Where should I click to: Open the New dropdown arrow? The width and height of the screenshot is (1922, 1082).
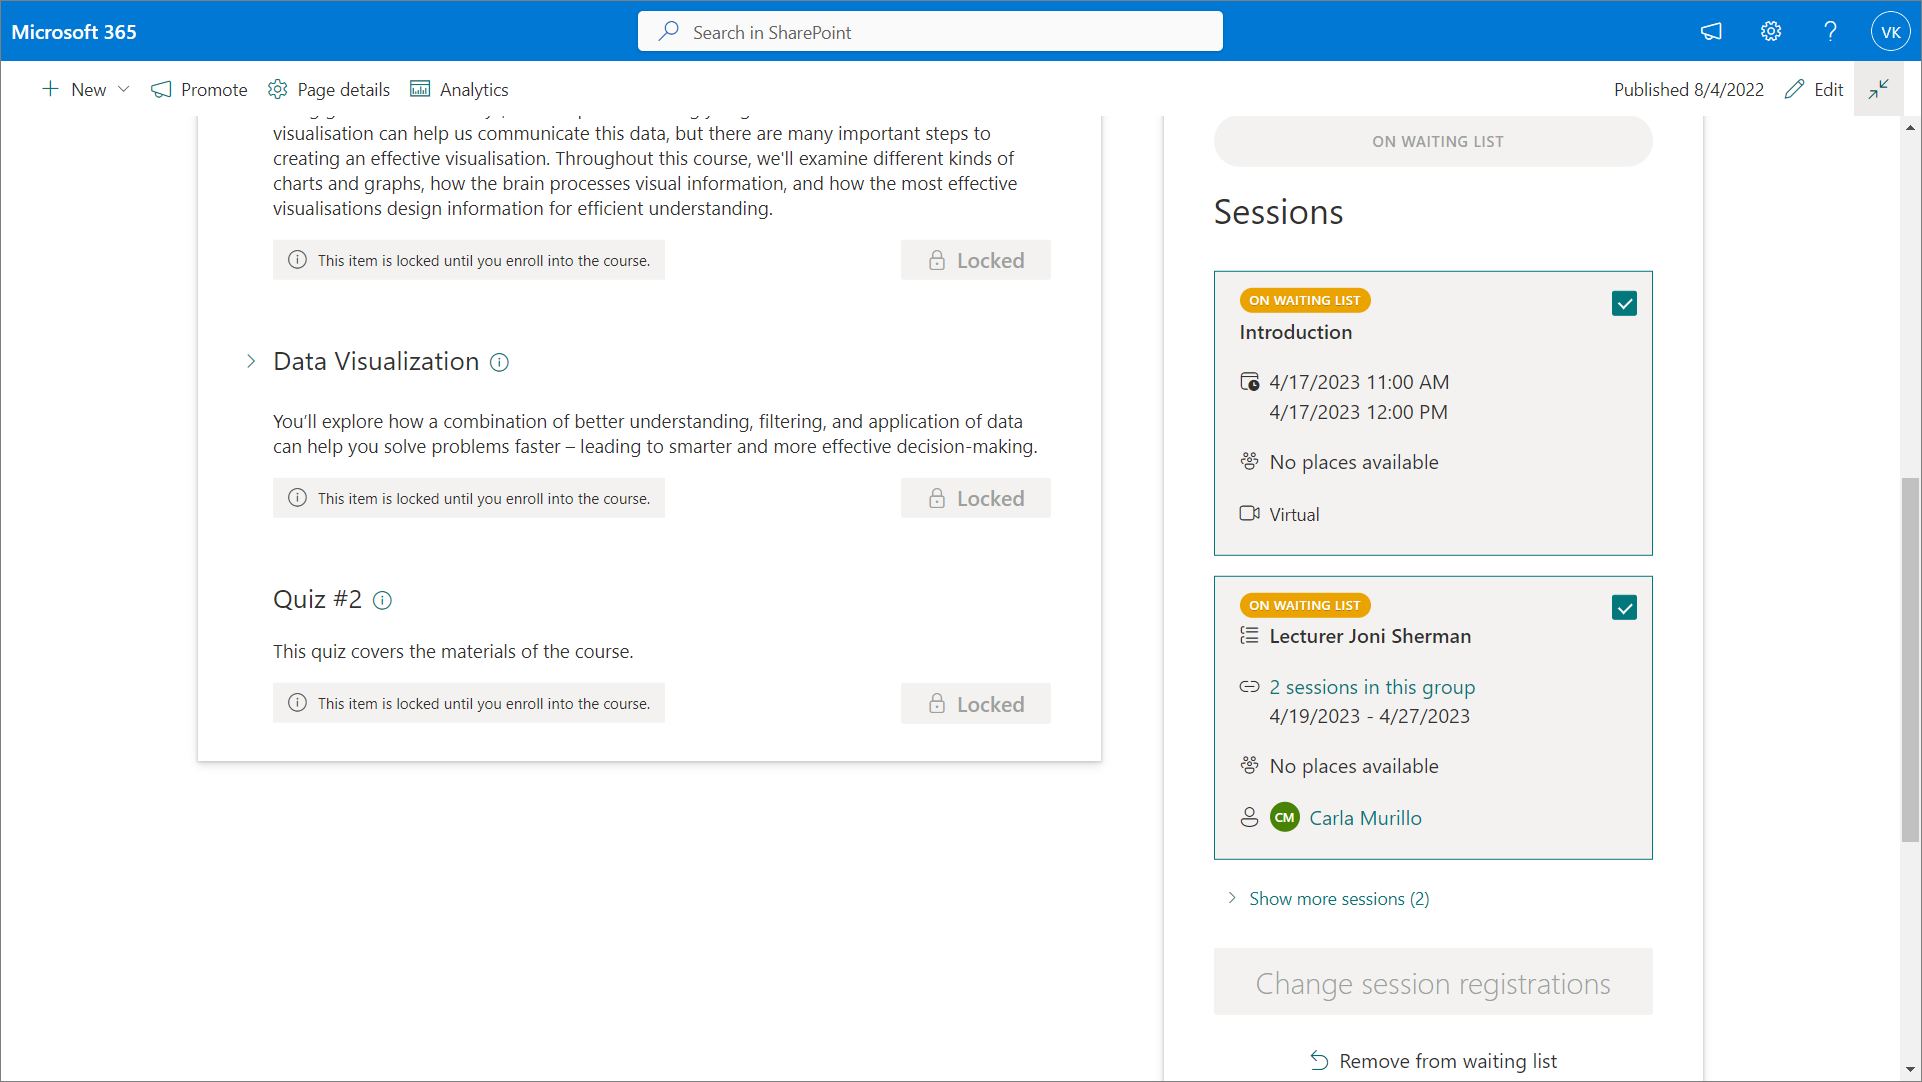pos(124,89)
